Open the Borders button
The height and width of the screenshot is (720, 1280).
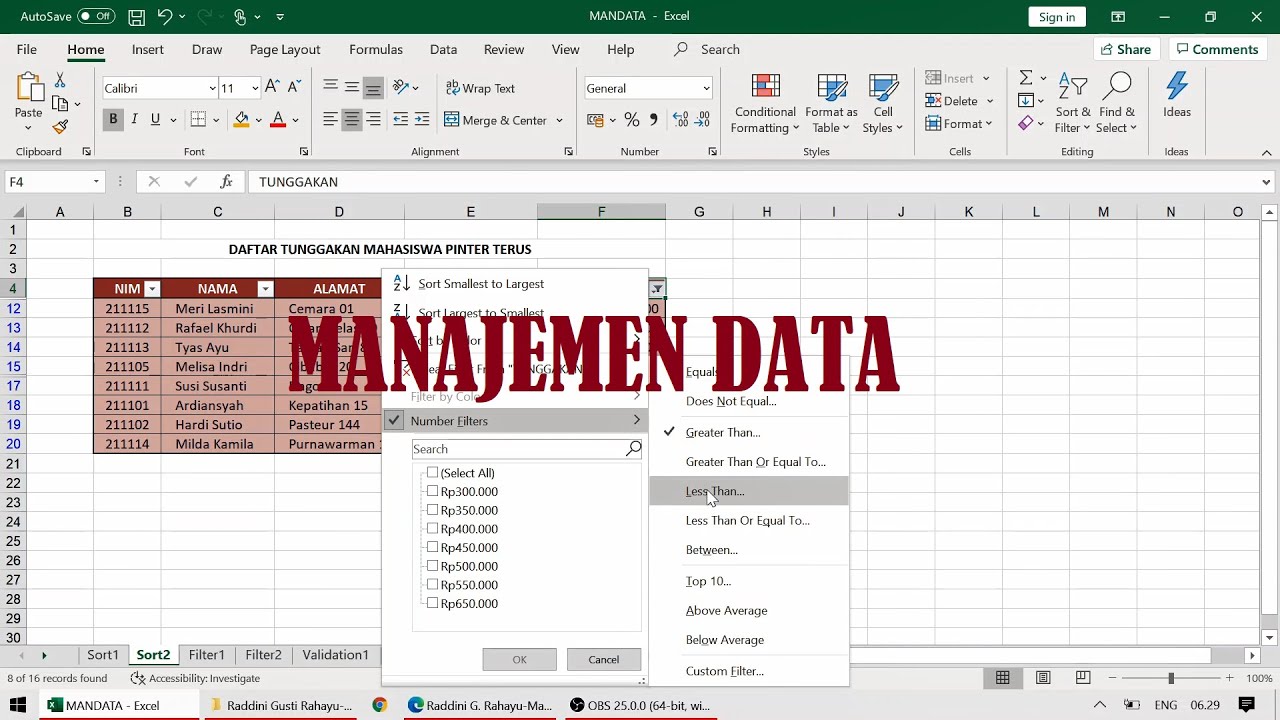[198, 119]
